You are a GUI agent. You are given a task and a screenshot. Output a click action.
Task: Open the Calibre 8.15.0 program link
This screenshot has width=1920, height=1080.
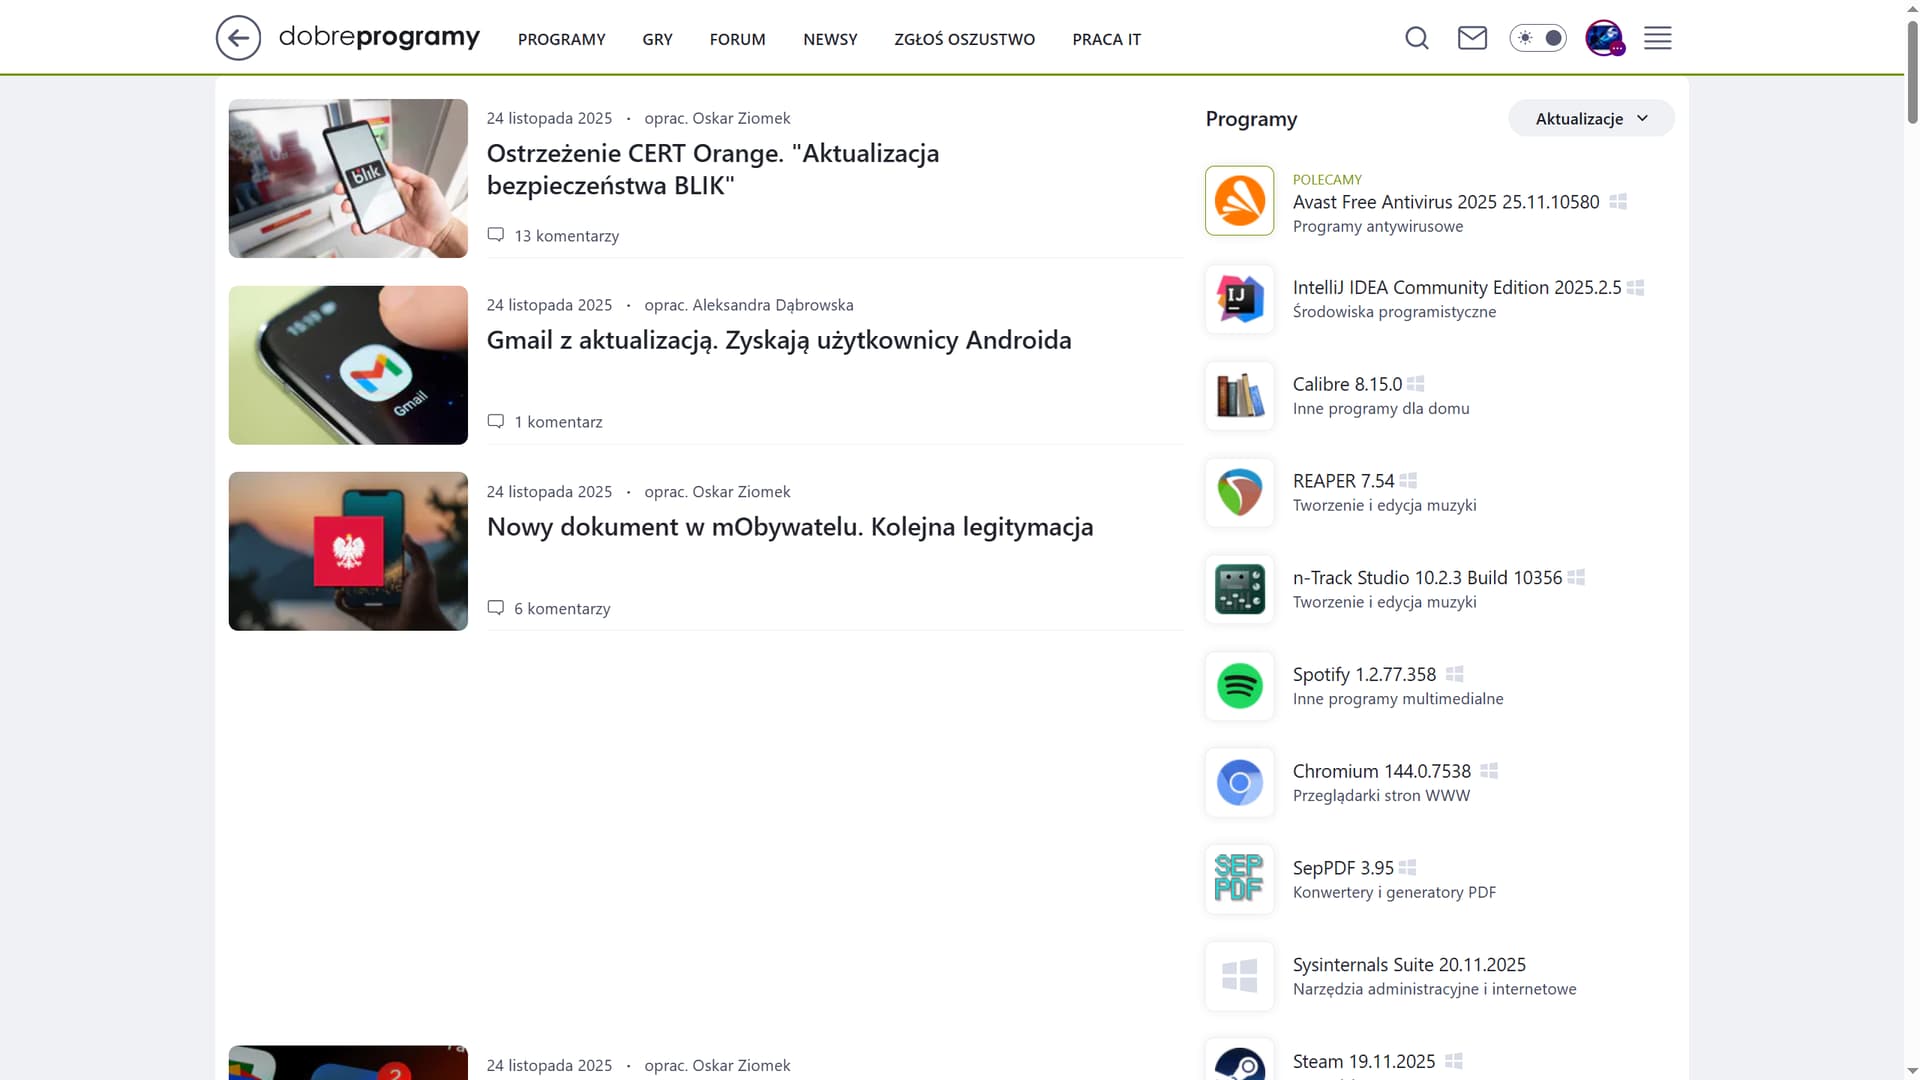[x=1346, y=384]
